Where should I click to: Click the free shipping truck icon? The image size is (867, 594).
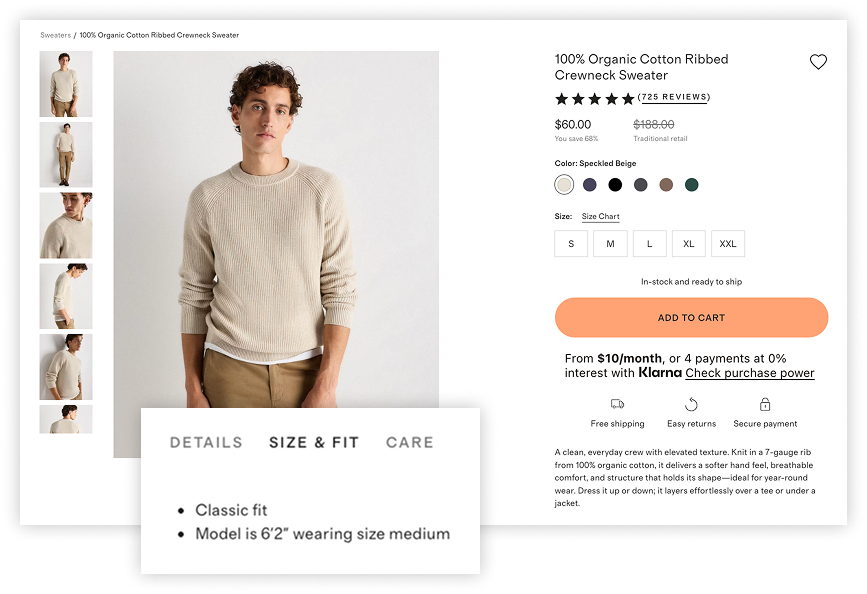click(x=617, y=406)
